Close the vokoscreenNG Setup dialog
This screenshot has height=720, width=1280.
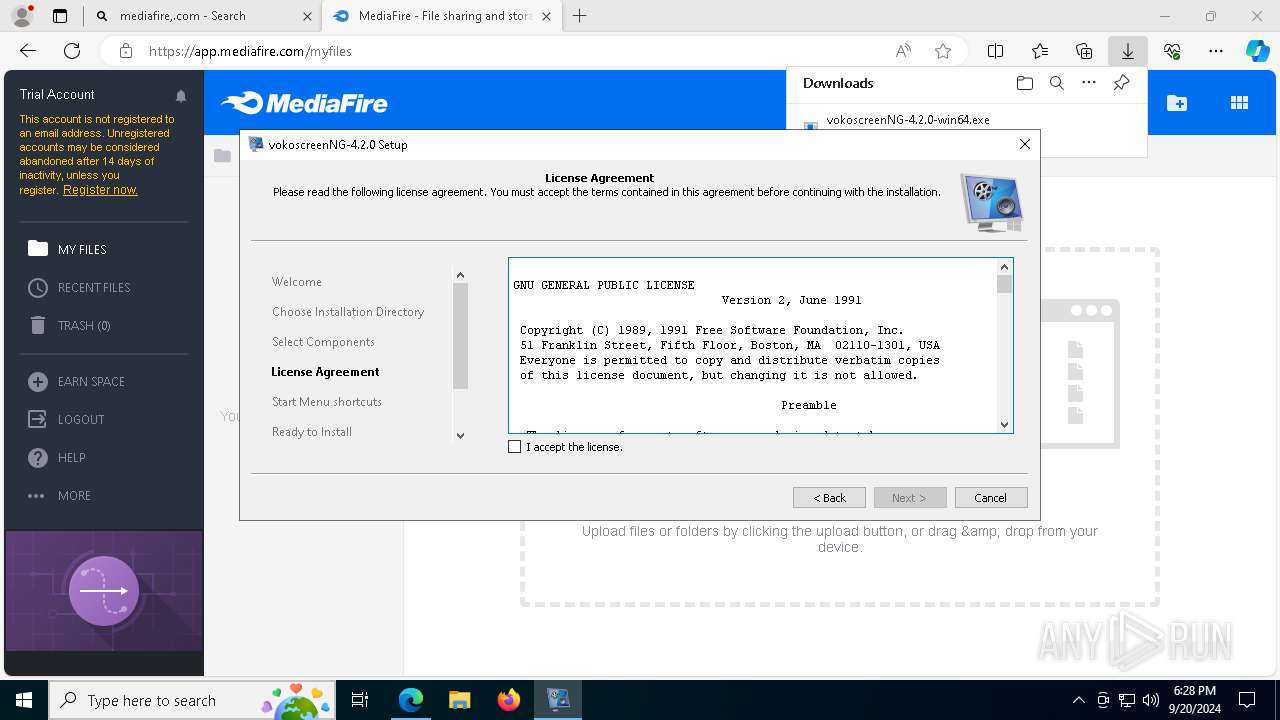click(x=1024, y=144)
